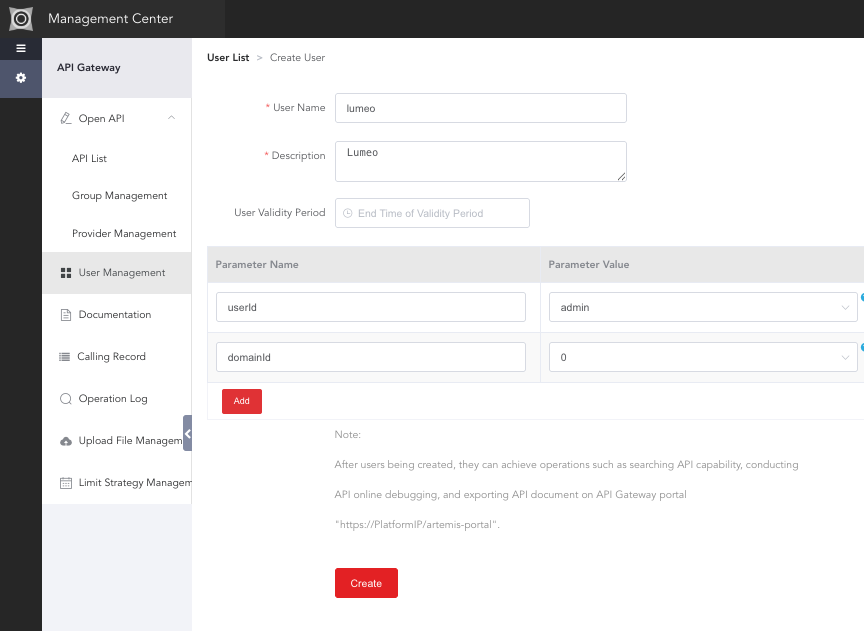Click the Upload File cloud icon
Screen dimensions: 864x631
point(66,441)
